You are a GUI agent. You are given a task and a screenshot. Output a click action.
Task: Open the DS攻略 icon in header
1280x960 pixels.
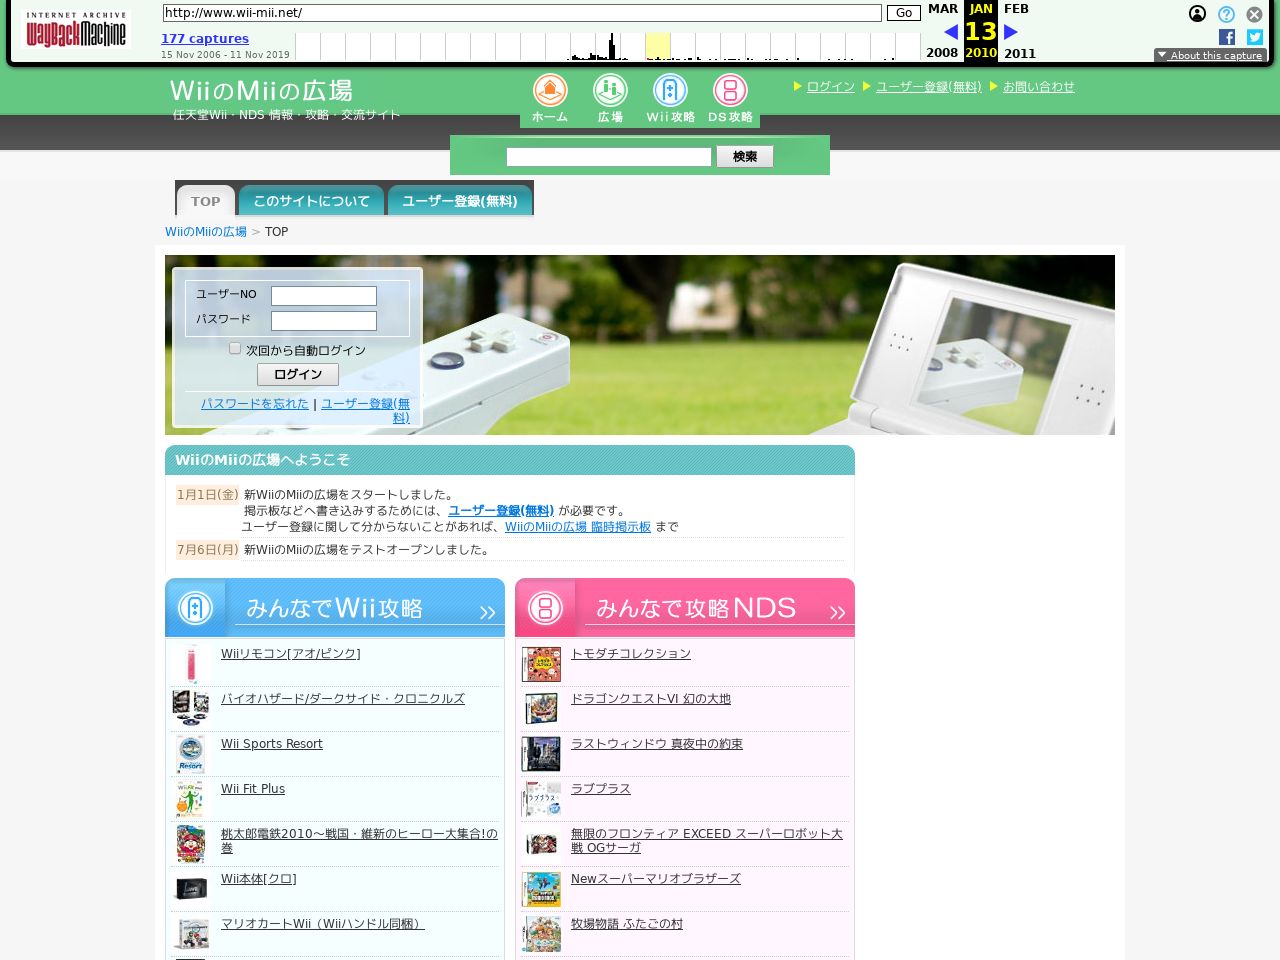pos(730,99)
